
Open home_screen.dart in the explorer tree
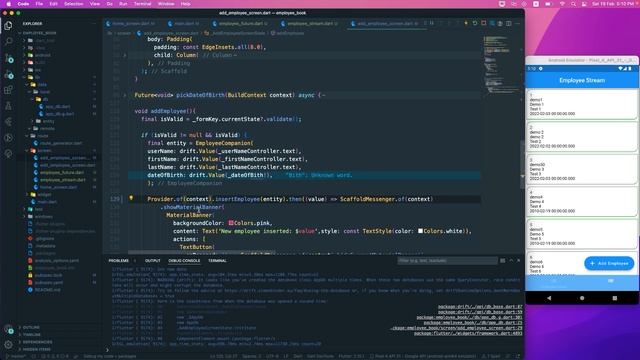point(58,187)
